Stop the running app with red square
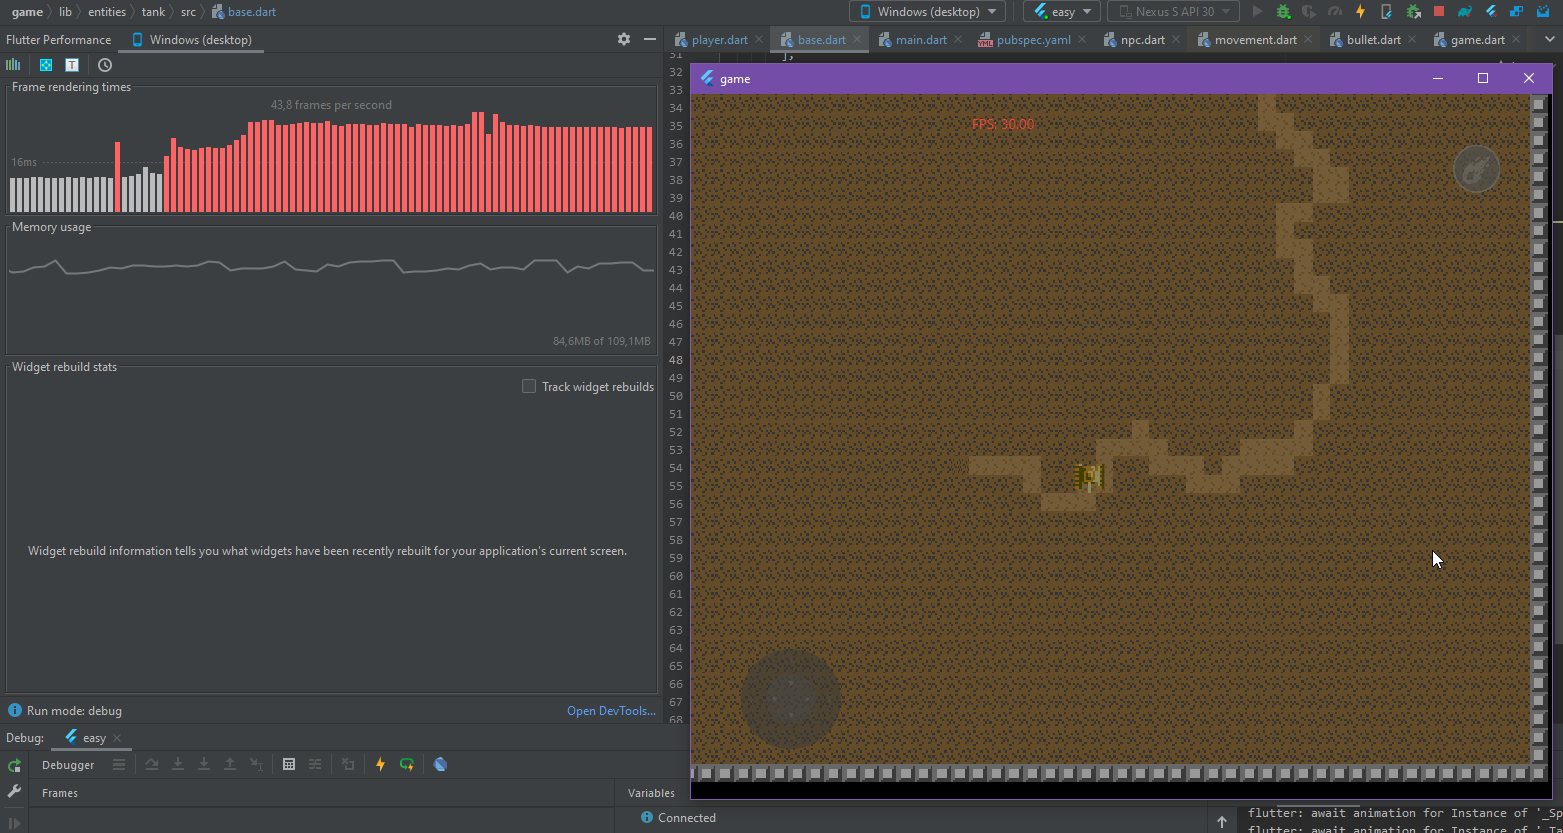This screenshot has height=833, width=1563. coord(1439,12)
